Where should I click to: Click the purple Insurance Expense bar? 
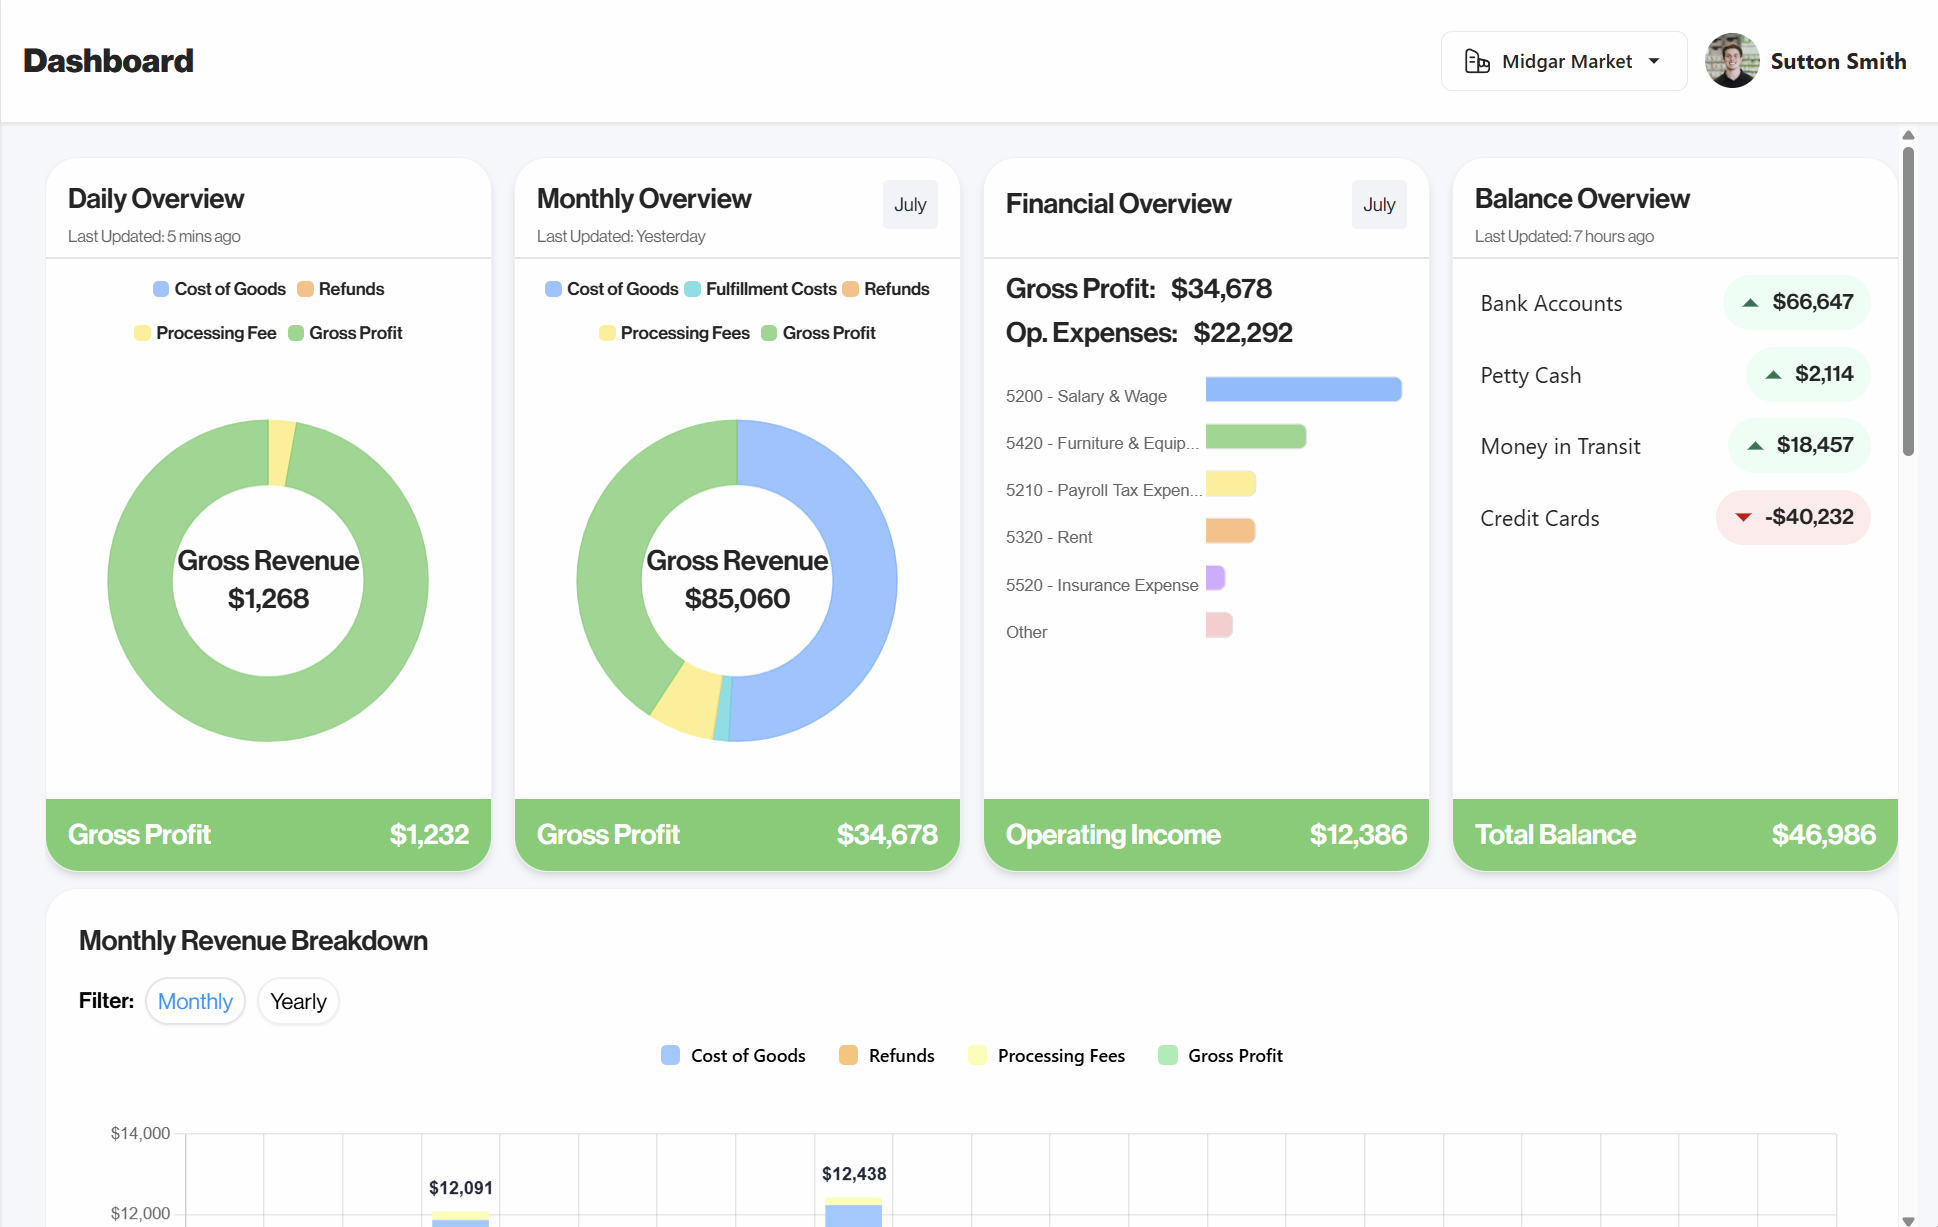tap(1216, 578)
